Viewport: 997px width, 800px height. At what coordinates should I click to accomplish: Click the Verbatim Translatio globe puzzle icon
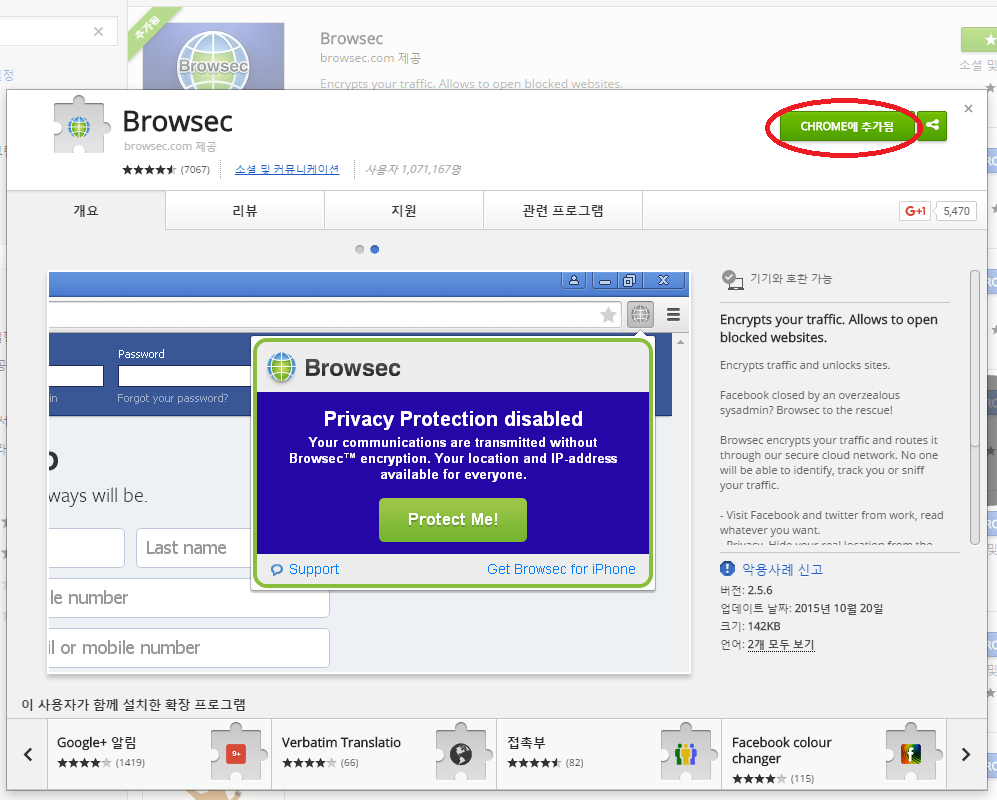(461, 753)
